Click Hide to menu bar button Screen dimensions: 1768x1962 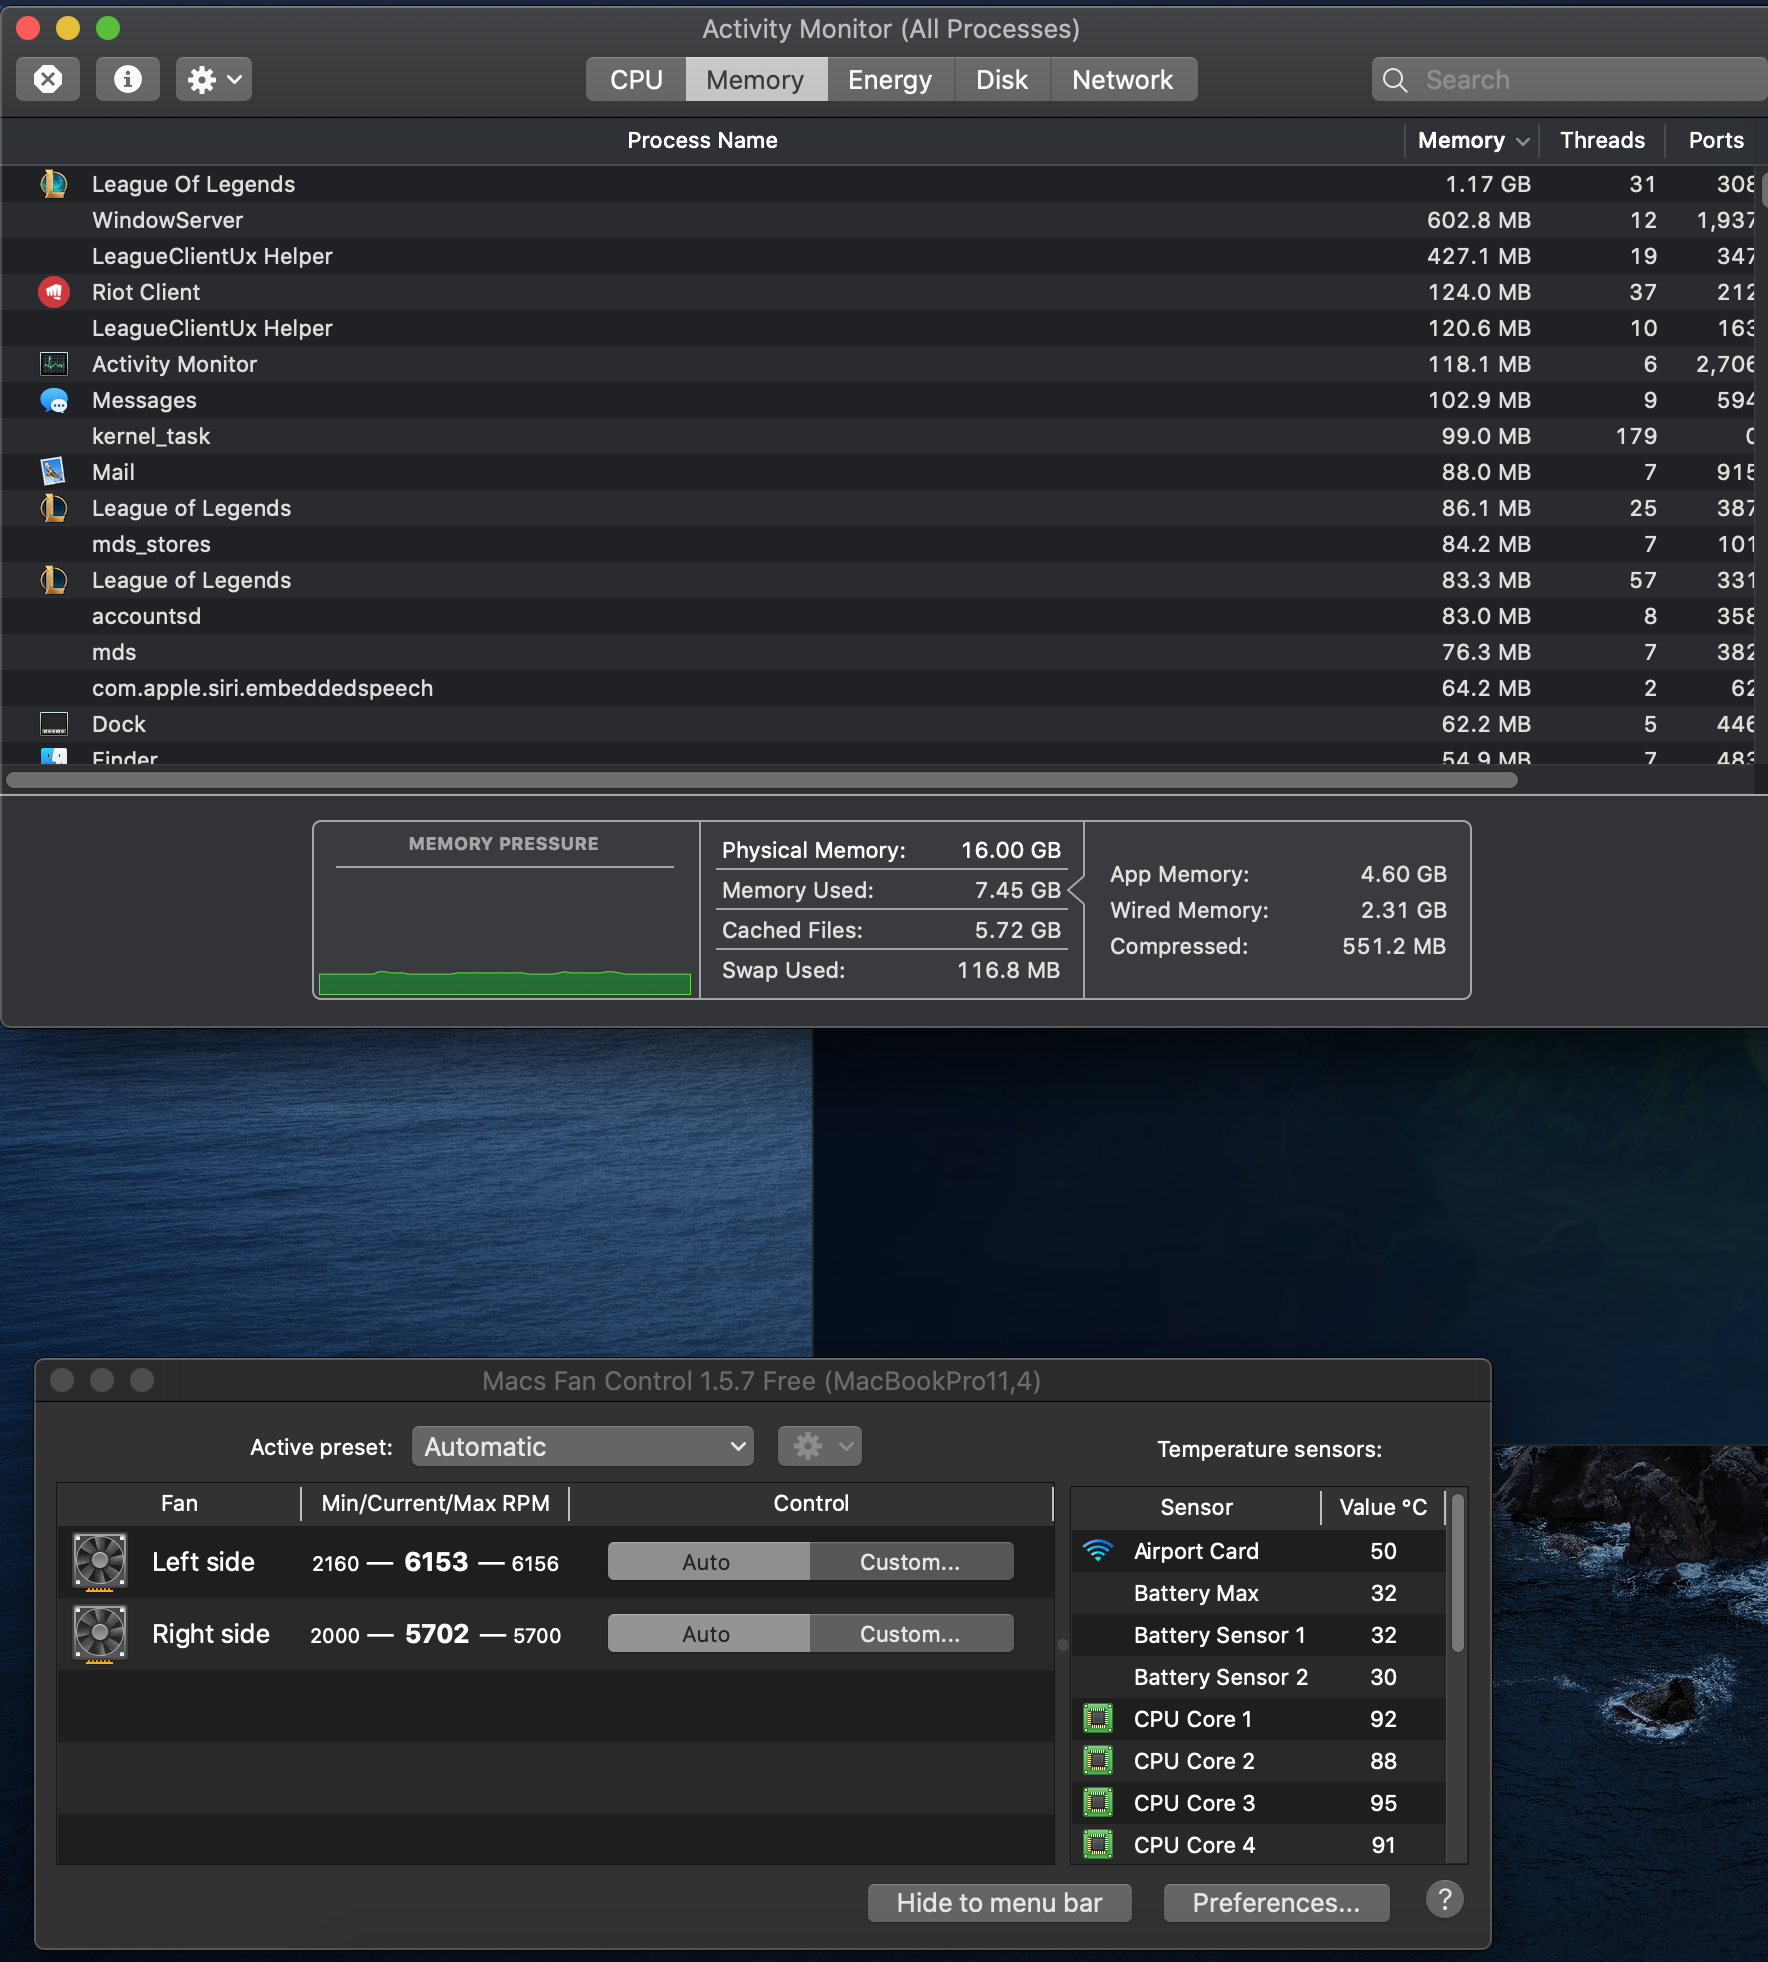tap(999, 1902)
